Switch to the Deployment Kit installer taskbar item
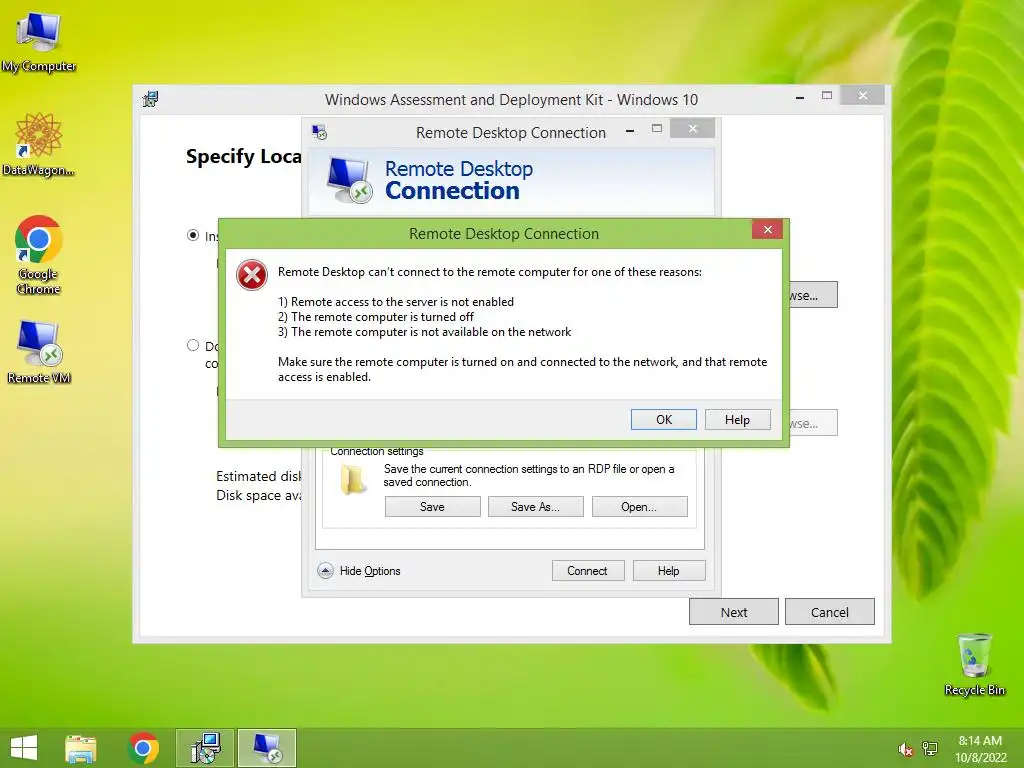 [x=205, y=748]
